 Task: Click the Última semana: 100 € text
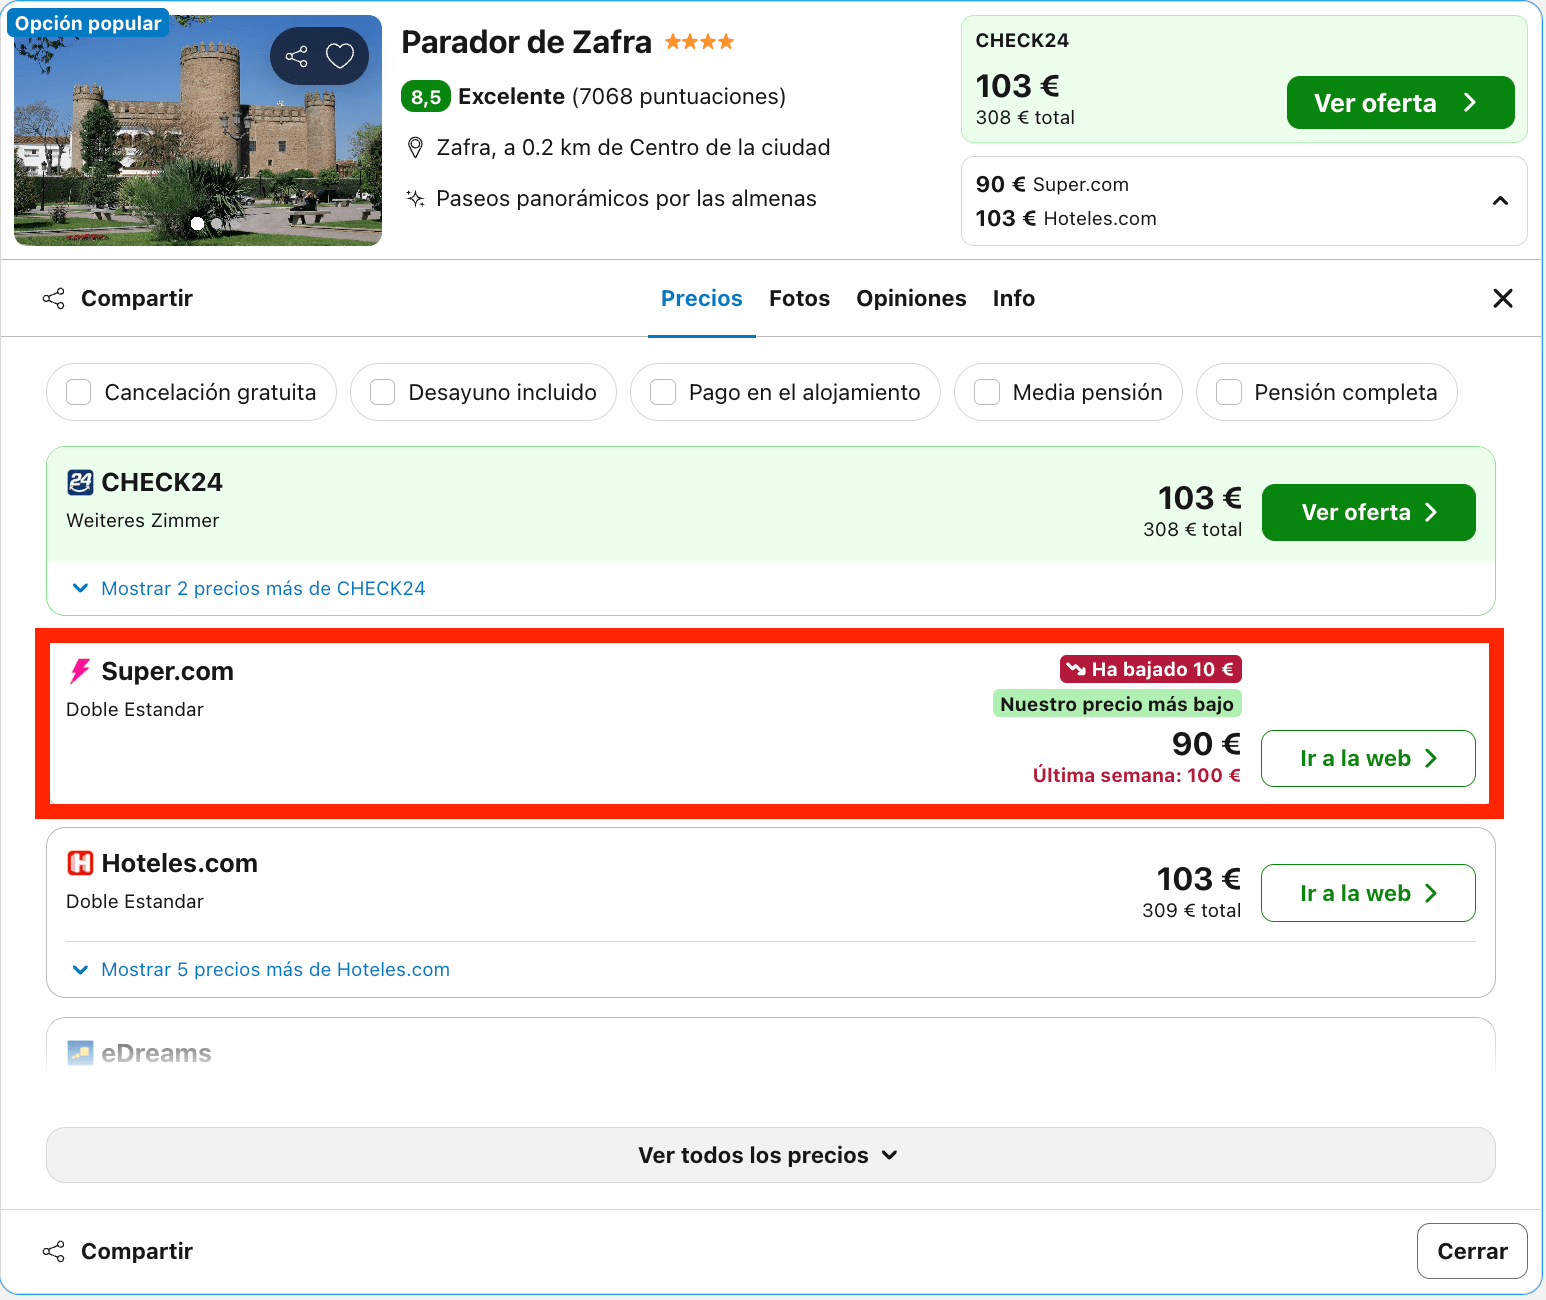[x=1137, y=775]
